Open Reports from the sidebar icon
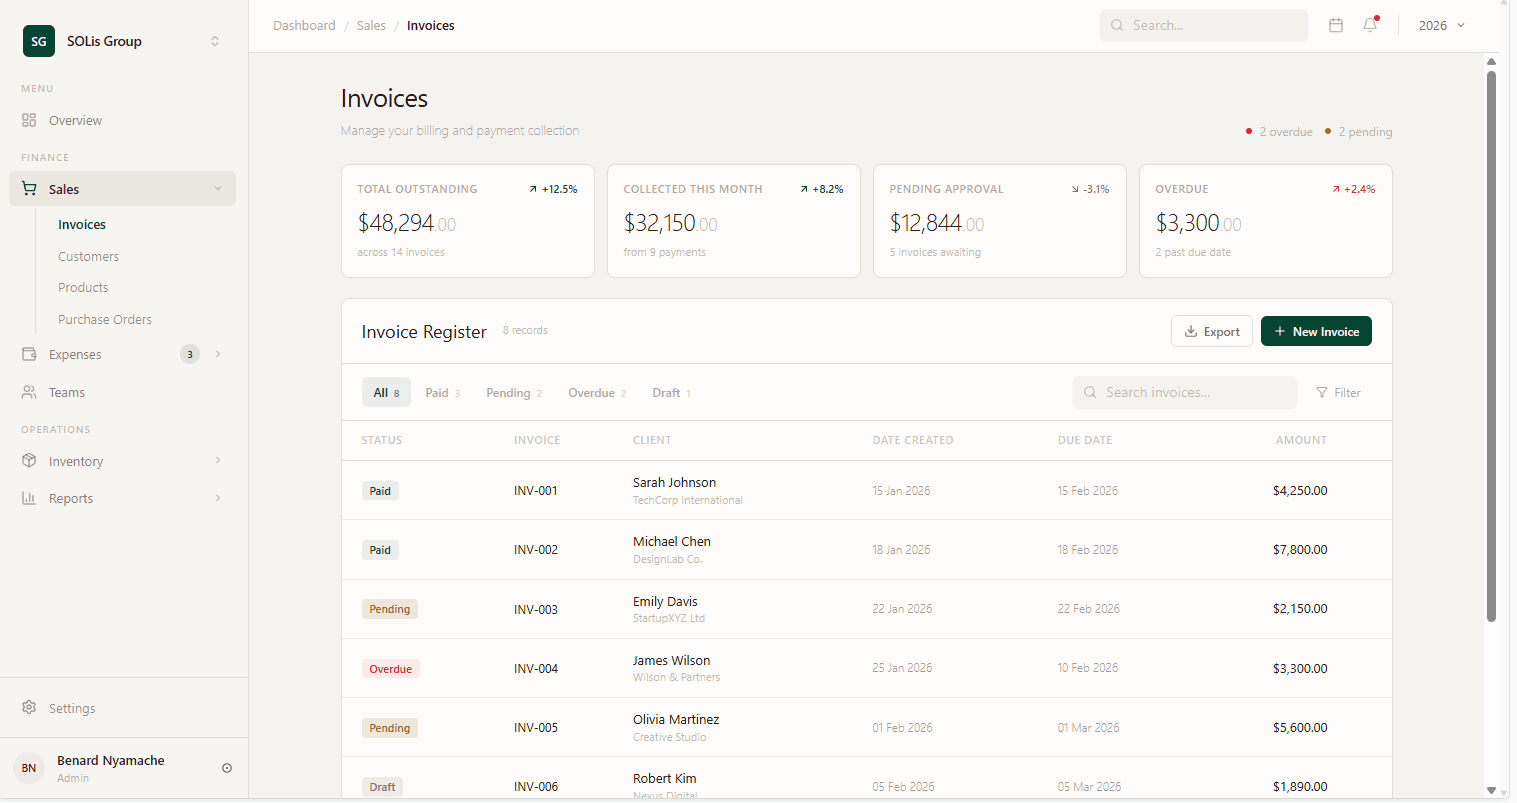Viewport: 1517px width, 803px height. (x=30, y=497)
